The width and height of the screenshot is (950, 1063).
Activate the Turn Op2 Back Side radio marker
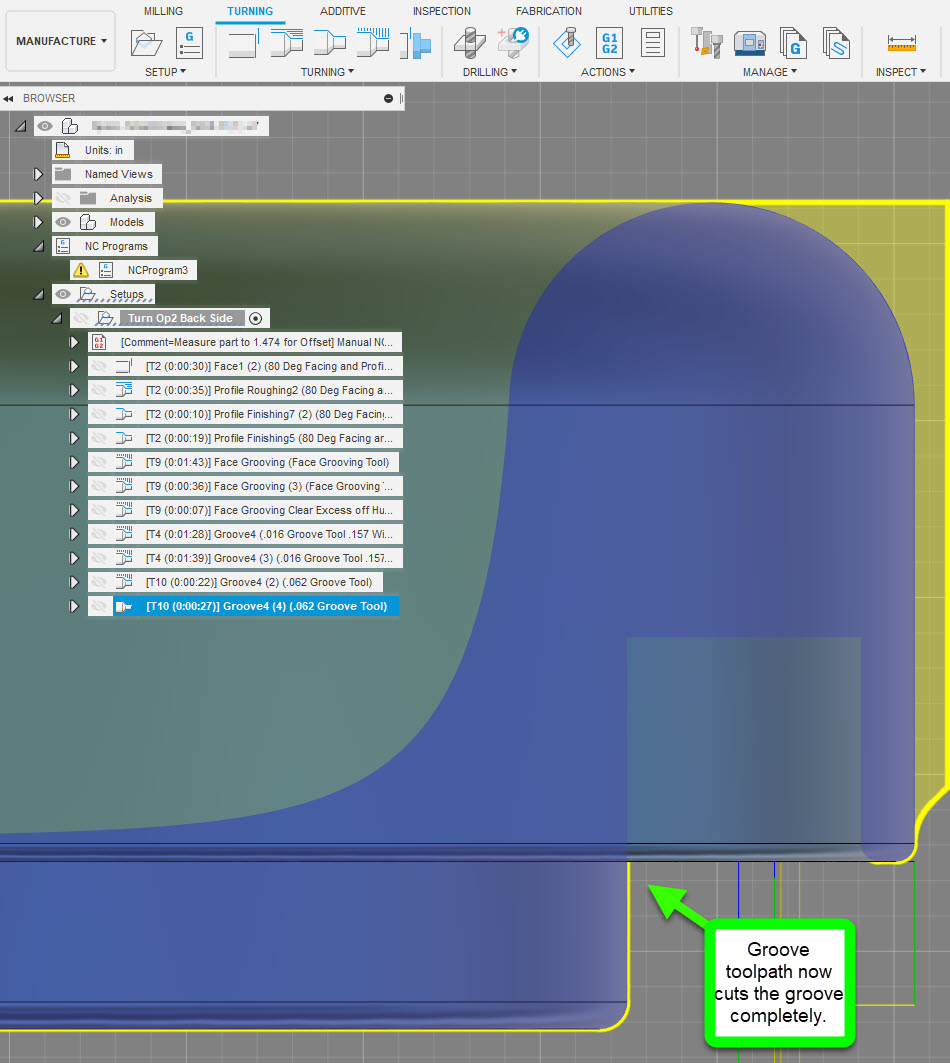pyautogui.click(x=256, y=317)
